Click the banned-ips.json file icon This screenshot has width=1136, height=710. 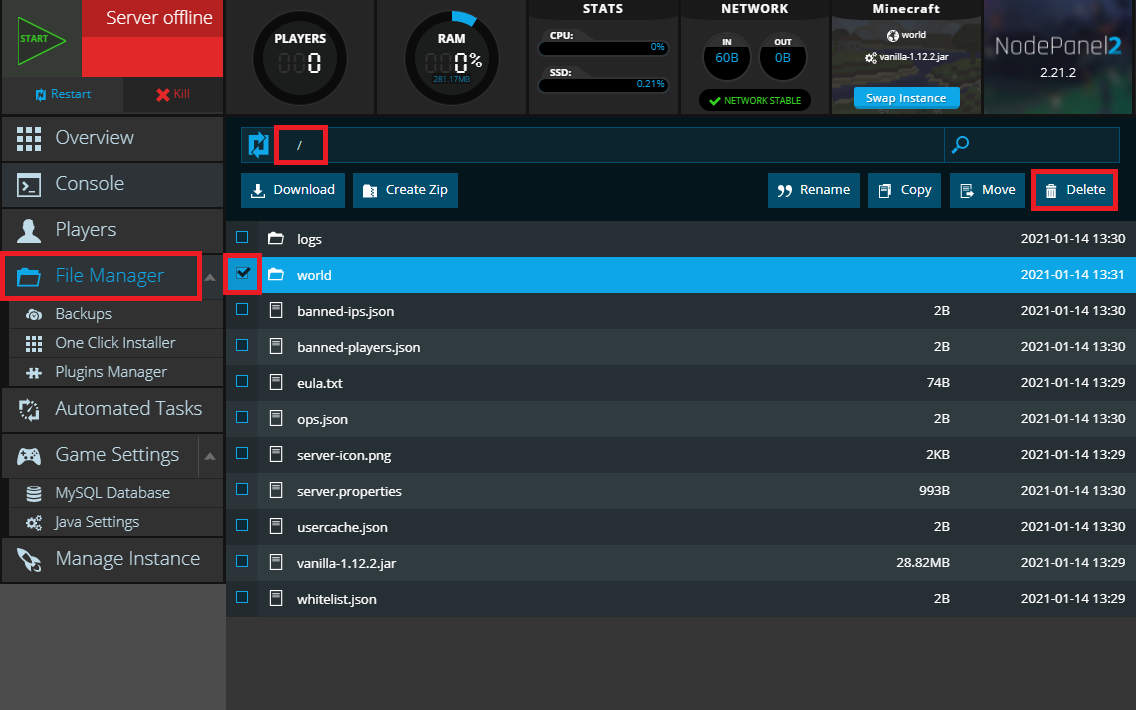(x=276, y=310)
